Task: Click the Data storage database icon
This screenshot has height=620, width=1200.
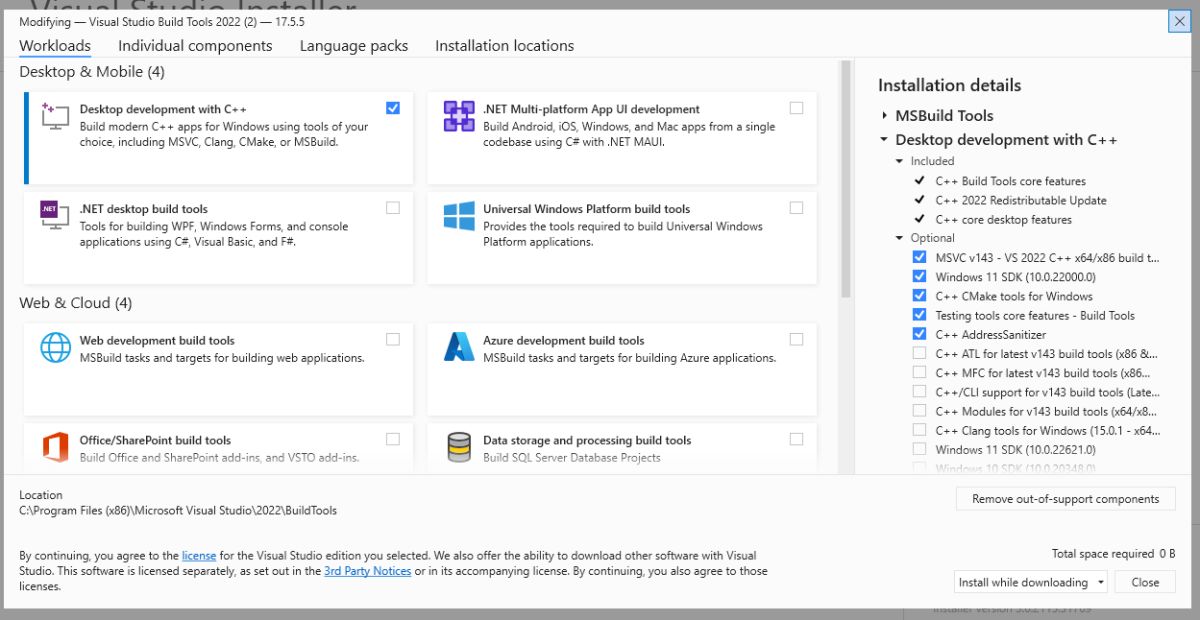Action: (x=459, y=447)
